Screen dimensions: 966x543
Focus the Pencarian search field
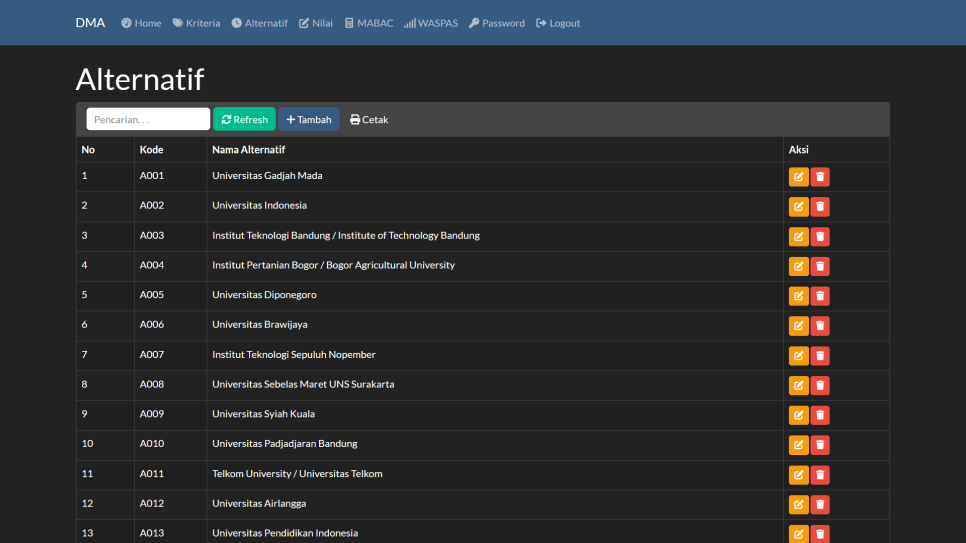(148, 119)
